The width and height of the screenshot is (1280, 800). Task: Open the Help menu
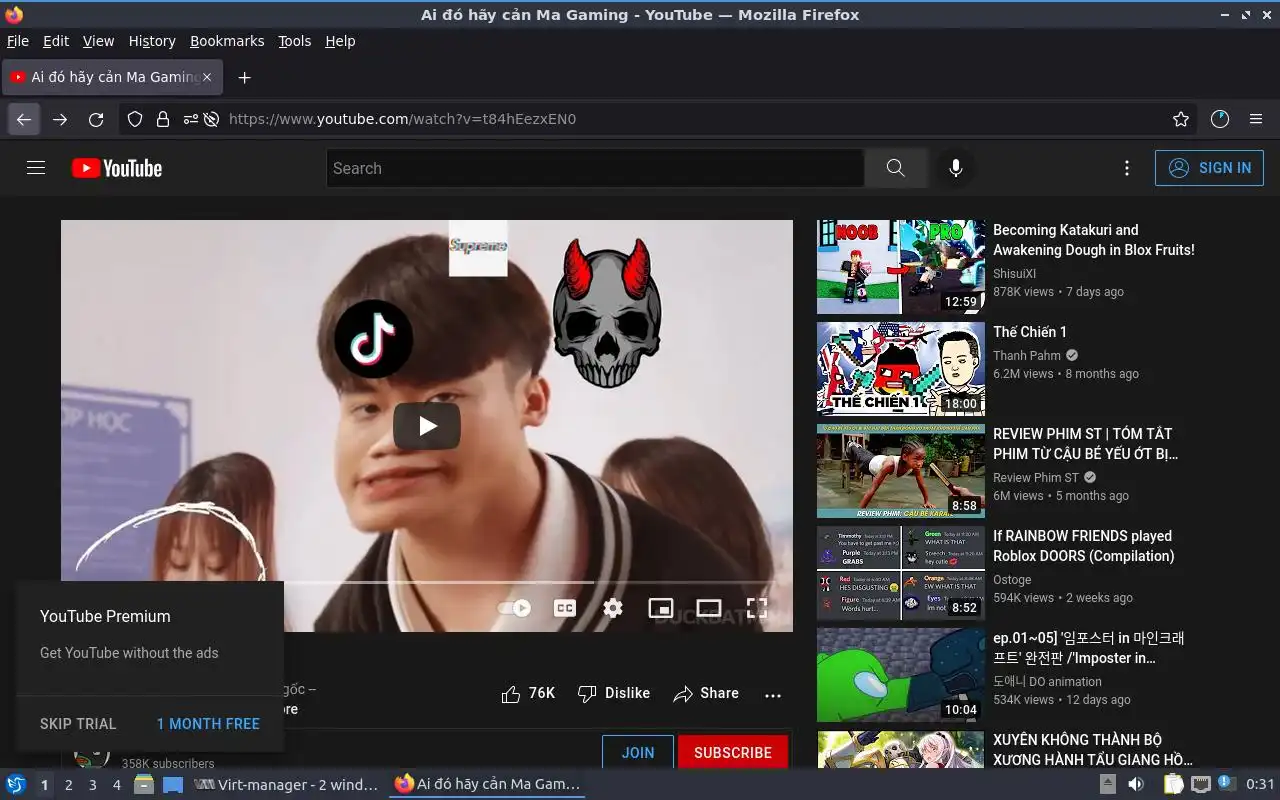340,41
